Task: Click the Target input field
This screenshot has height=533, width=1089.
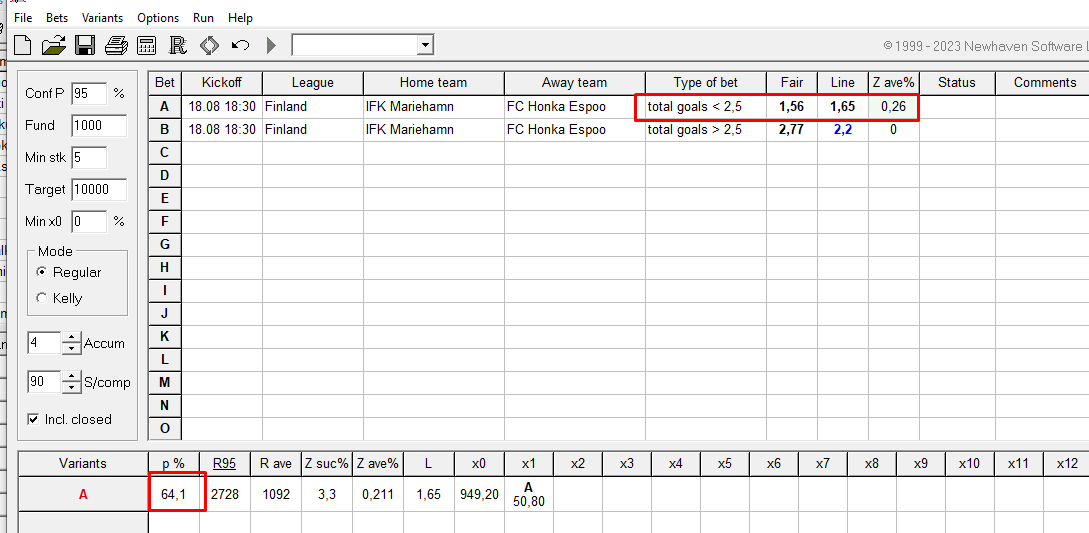Action: [x=99, y=190]
